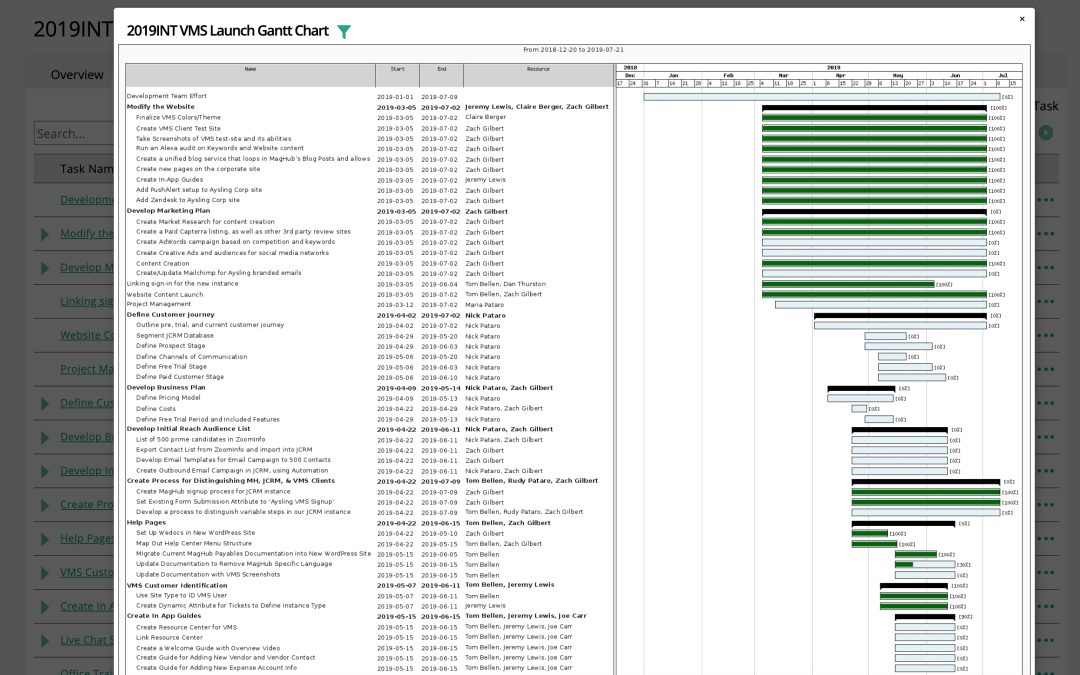Select the 'Website Content Launch' task name
Image resolution: width=1080 pixels, height=675 pixels.
click(165, 294)
